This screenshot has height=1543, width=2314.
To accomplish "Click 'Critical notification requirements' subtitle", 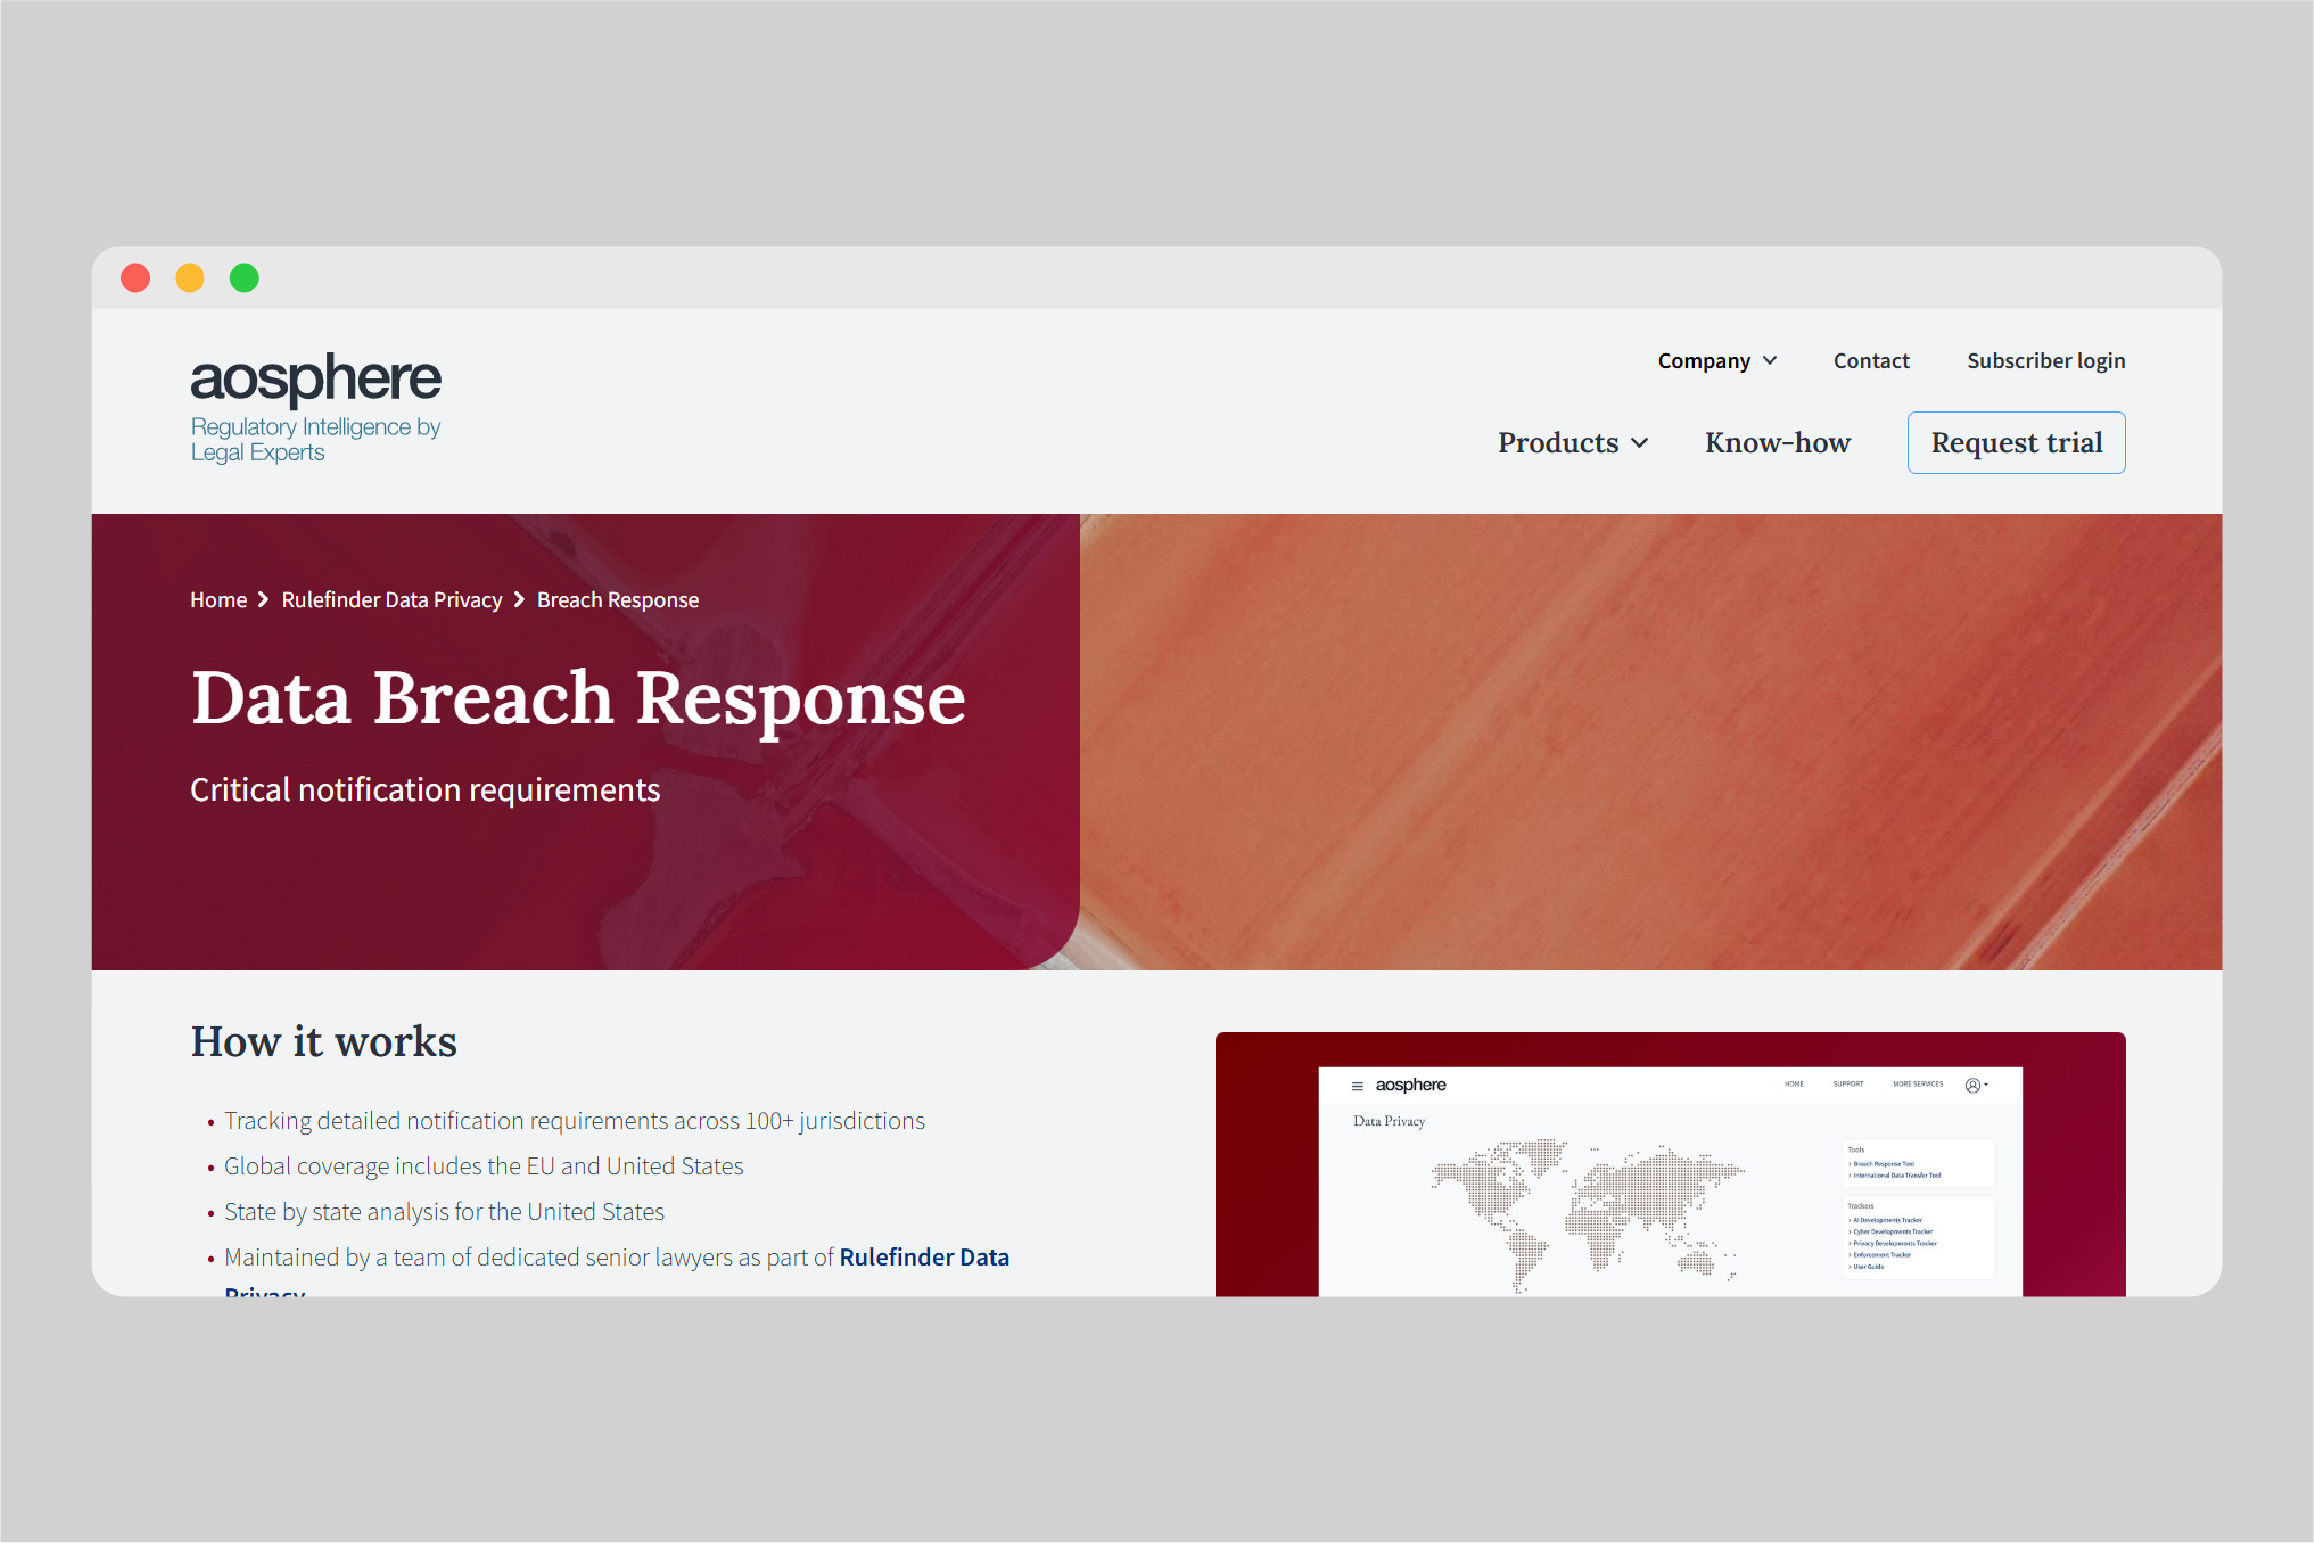I will (x=425, y=791).
